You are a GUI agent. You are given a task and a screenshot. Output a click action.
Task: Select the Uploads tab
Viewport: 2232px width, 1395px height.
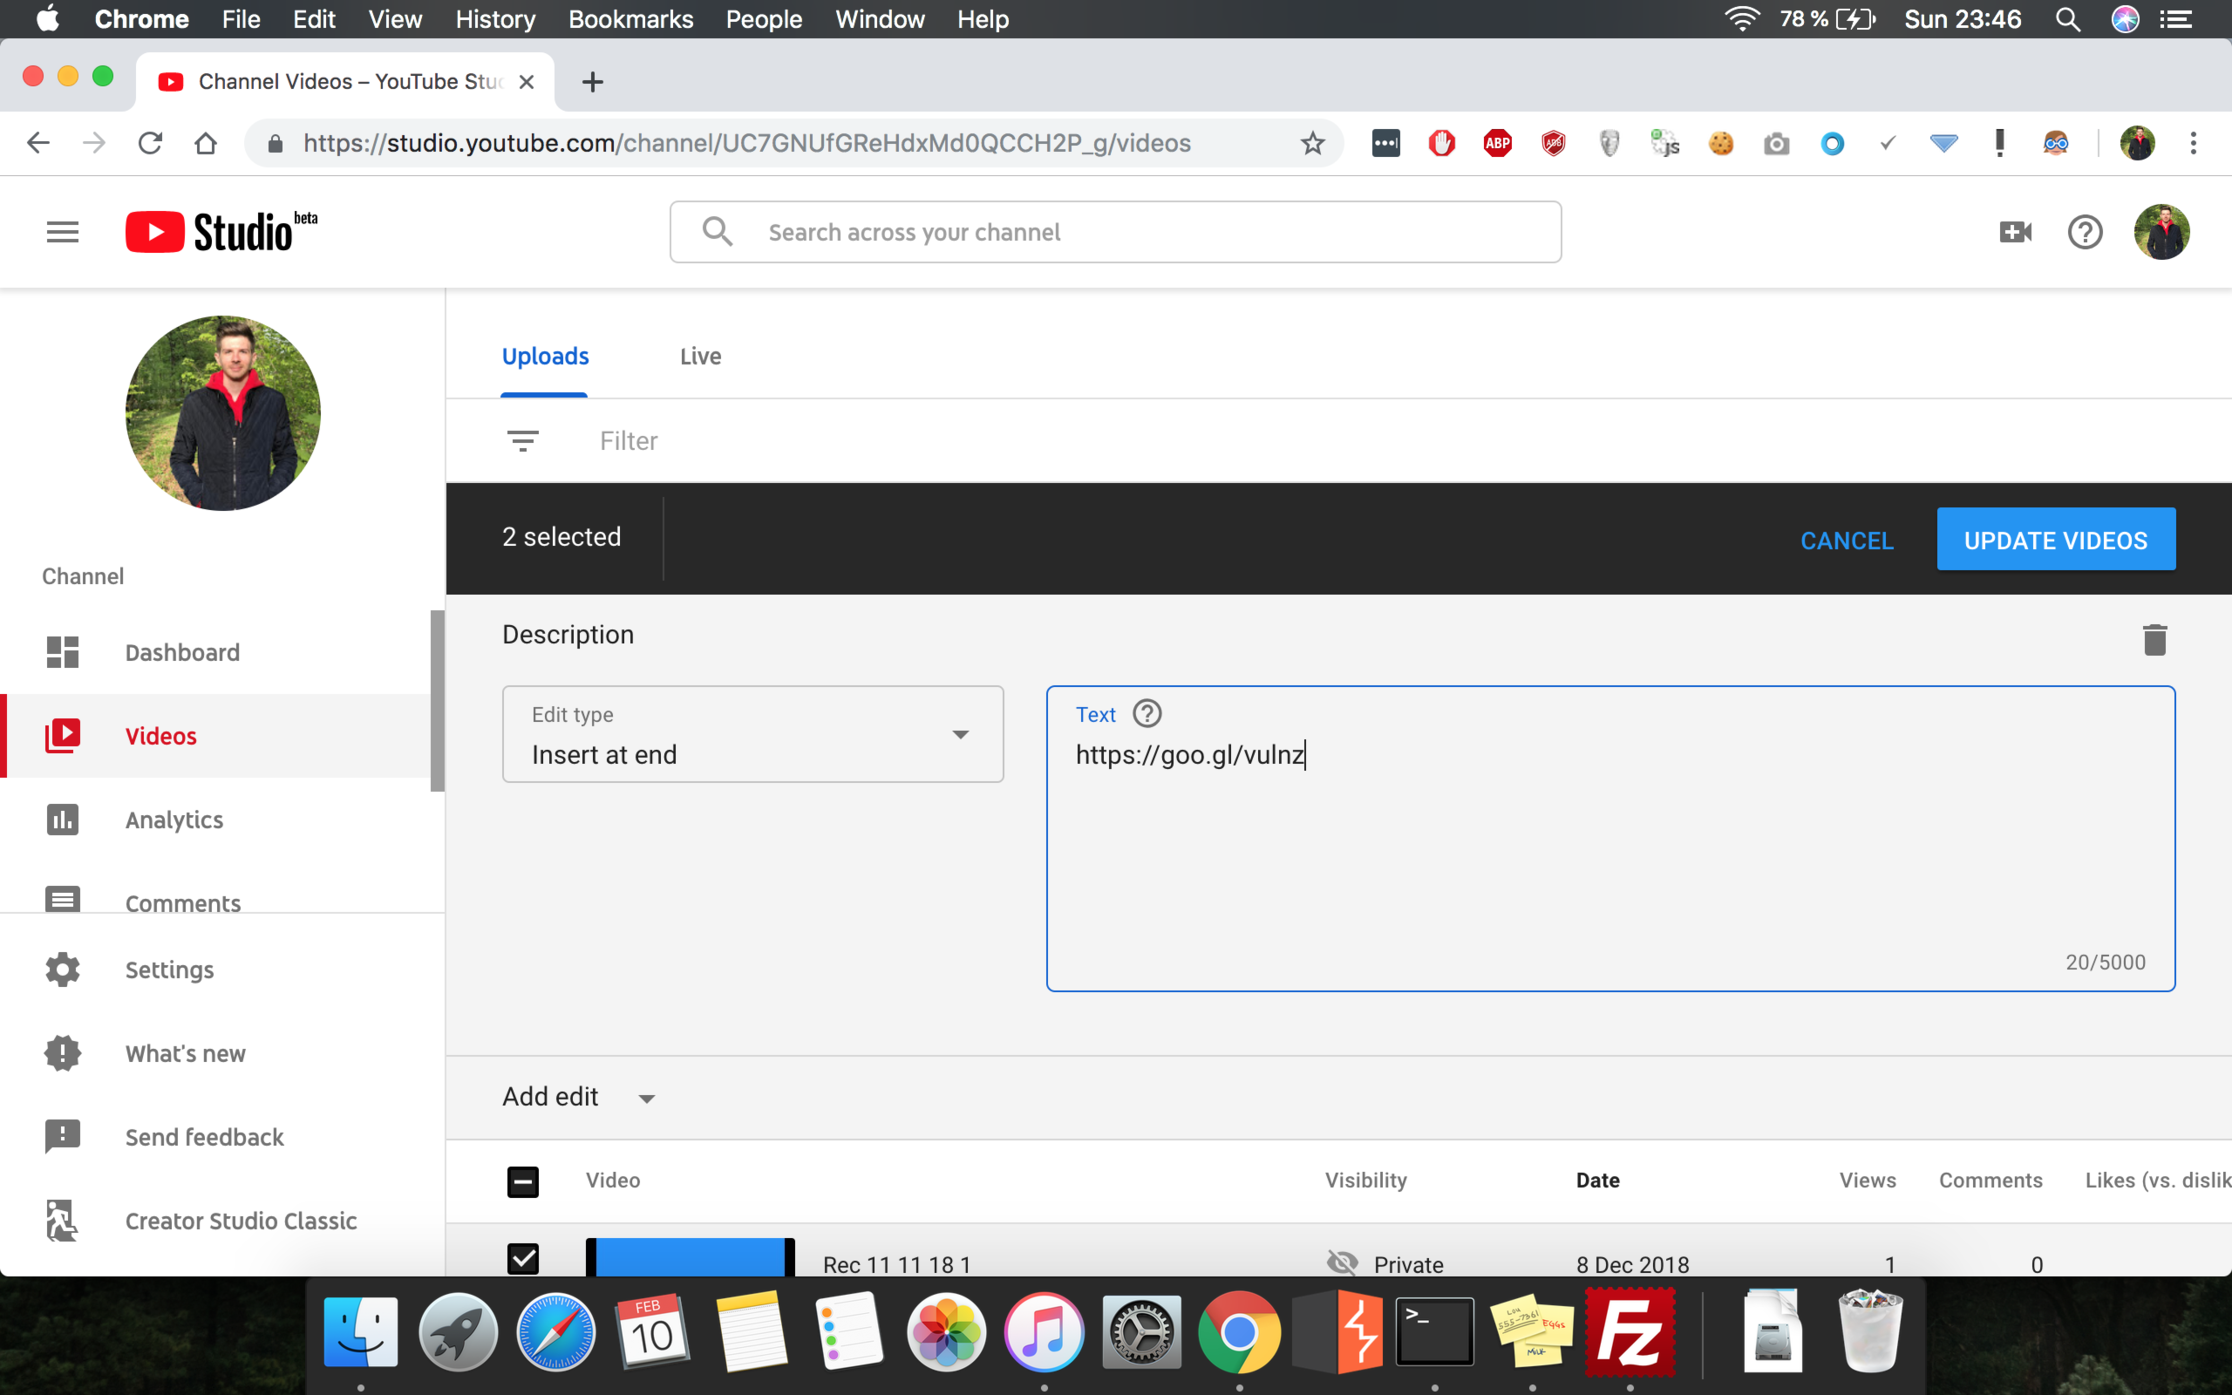pyautogui.click(x=545, y=355)
